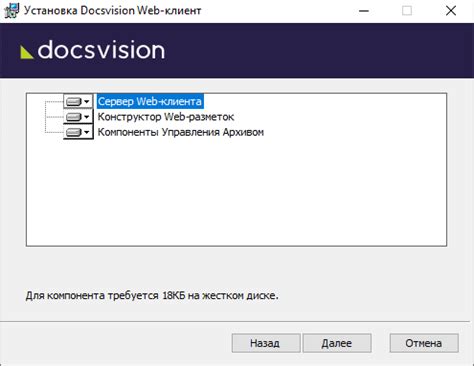
Task: Minimize the installer window
Action: pyautogui.click(x=364, y=11)
